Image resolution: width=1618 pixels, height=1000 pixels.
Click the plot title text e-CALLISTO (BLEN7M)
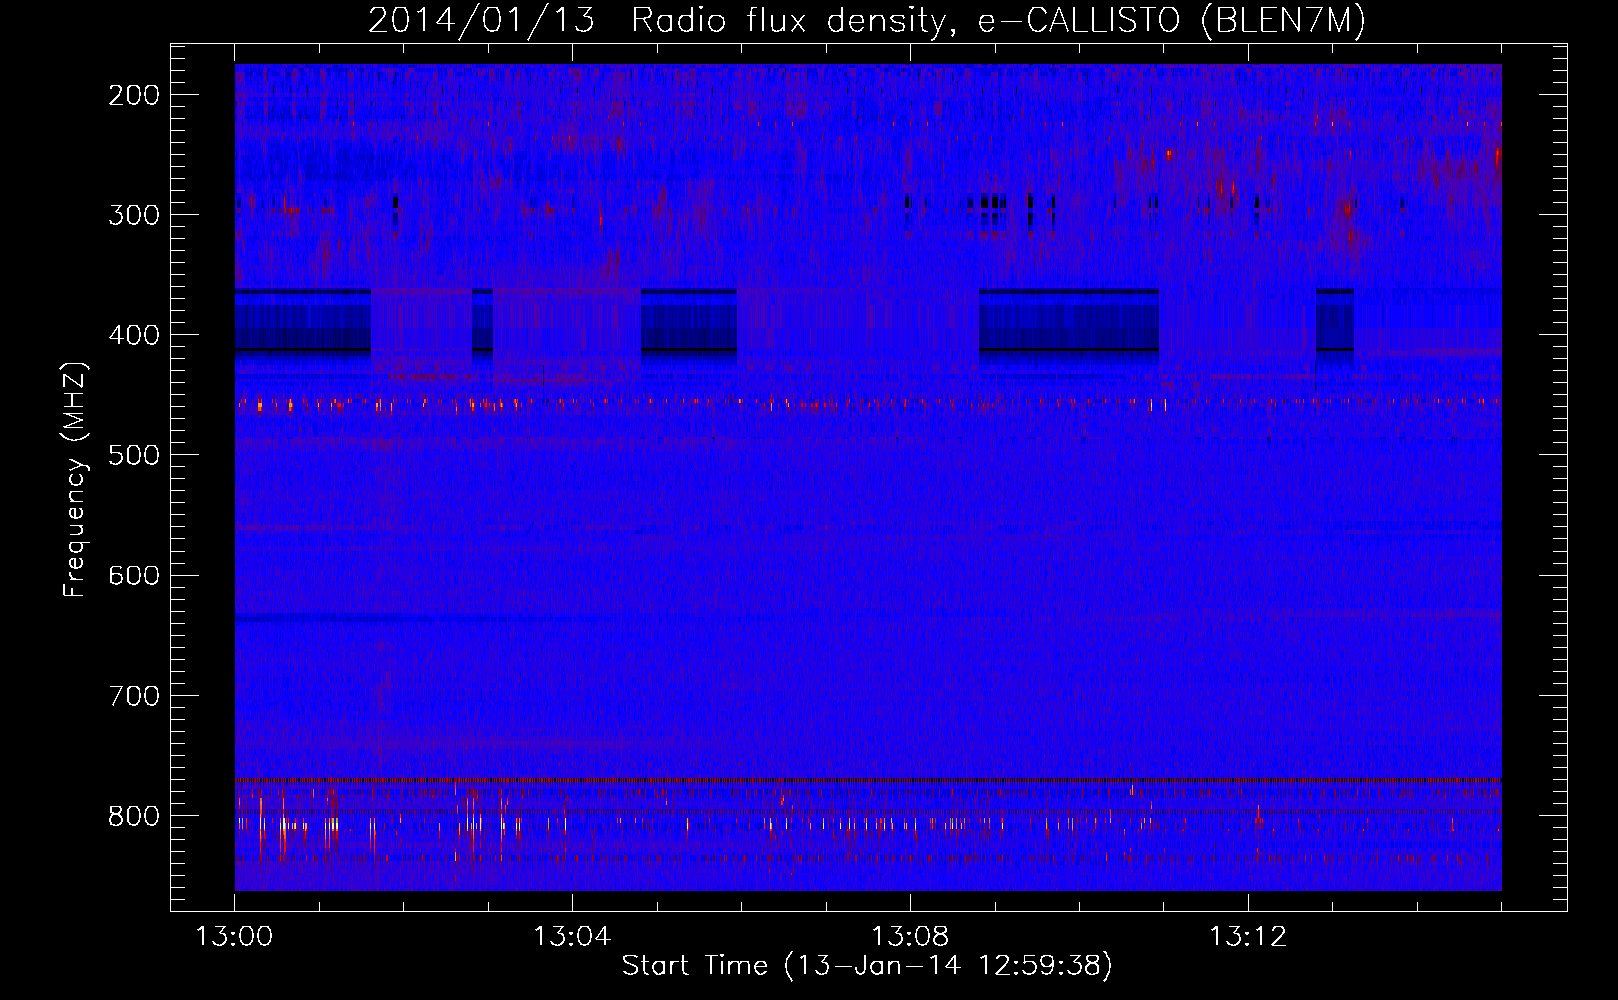coord(1172,21)
